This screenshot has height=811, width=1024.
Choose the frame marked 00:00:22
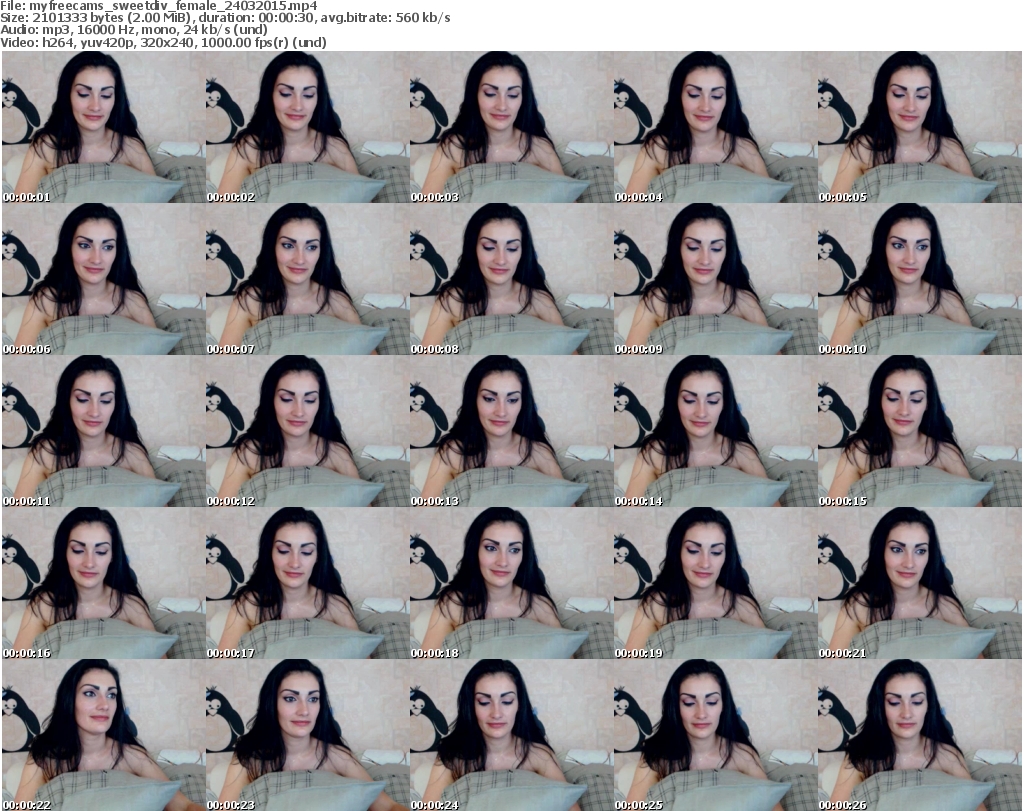103,735
